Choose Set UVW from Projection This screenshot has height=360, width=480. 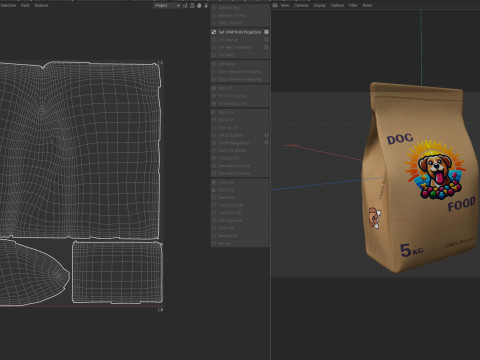(240, 32)
